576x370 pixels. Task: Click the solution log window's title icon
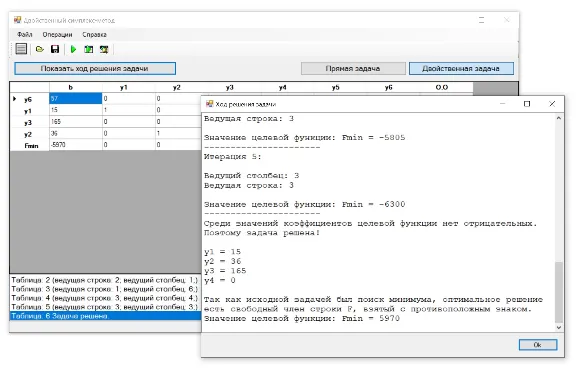[x=209, y=104]
